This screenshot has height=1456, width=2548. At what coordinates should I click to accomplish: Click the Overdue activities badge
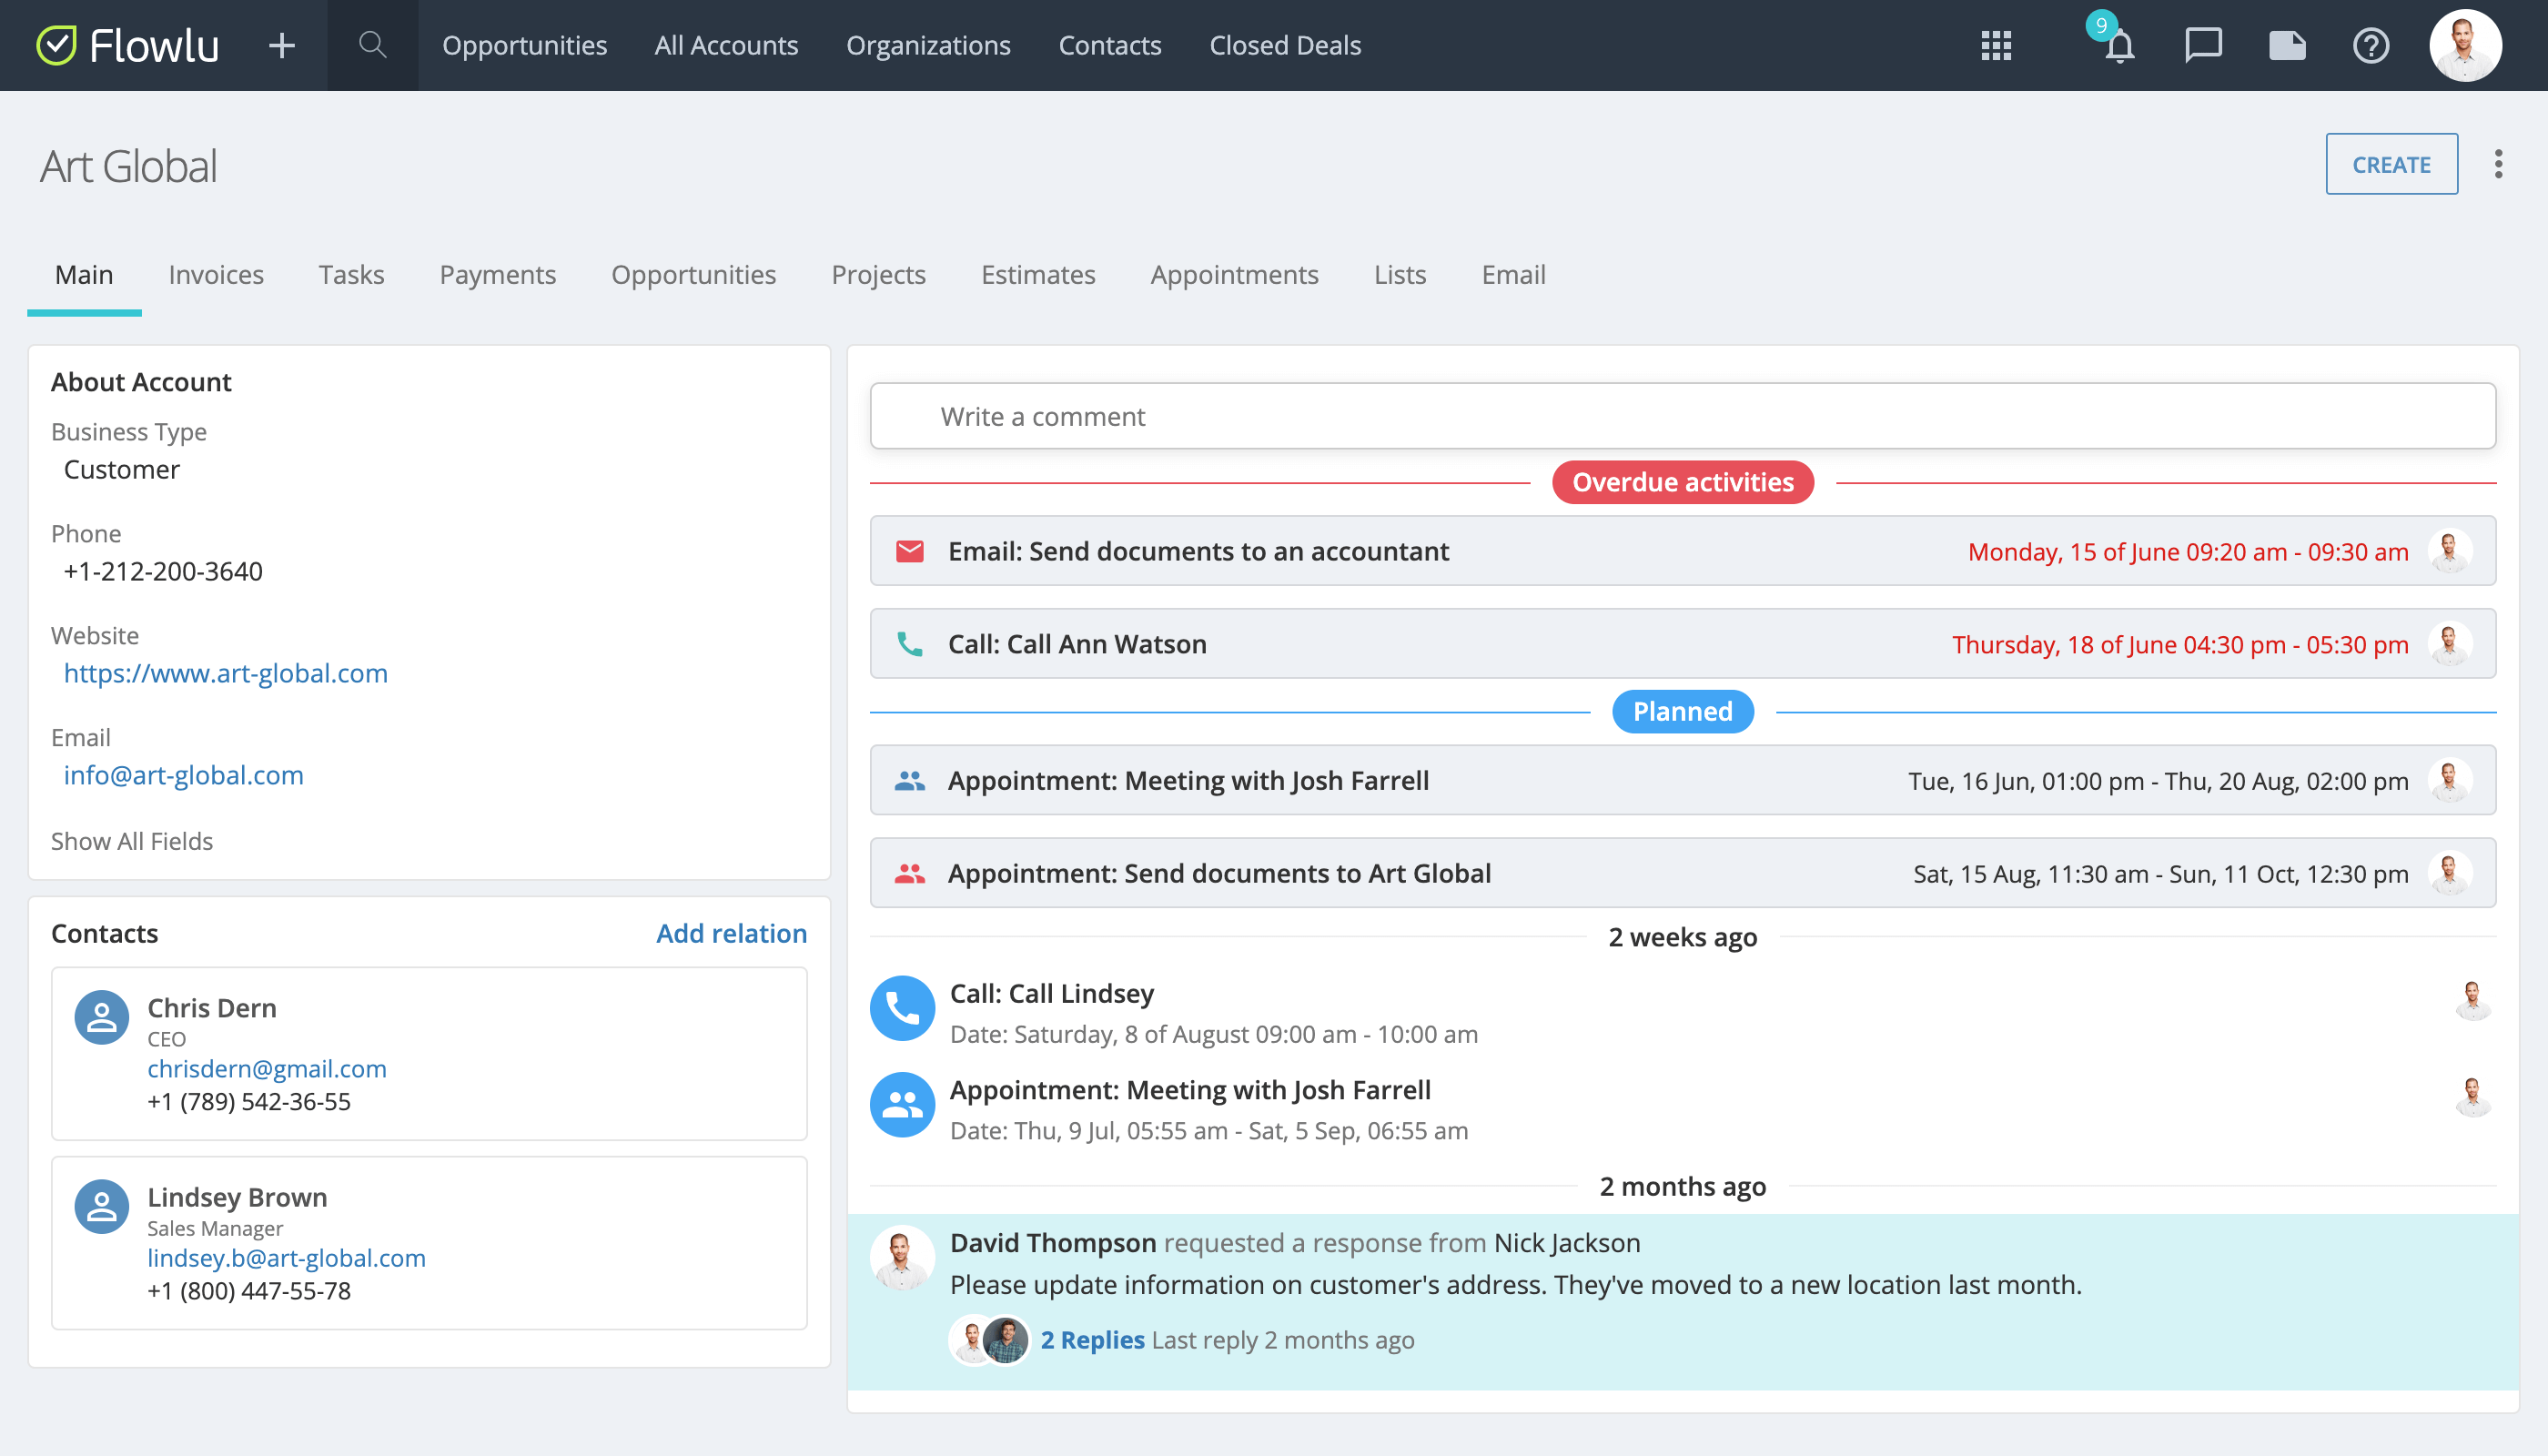[1682, 482]
